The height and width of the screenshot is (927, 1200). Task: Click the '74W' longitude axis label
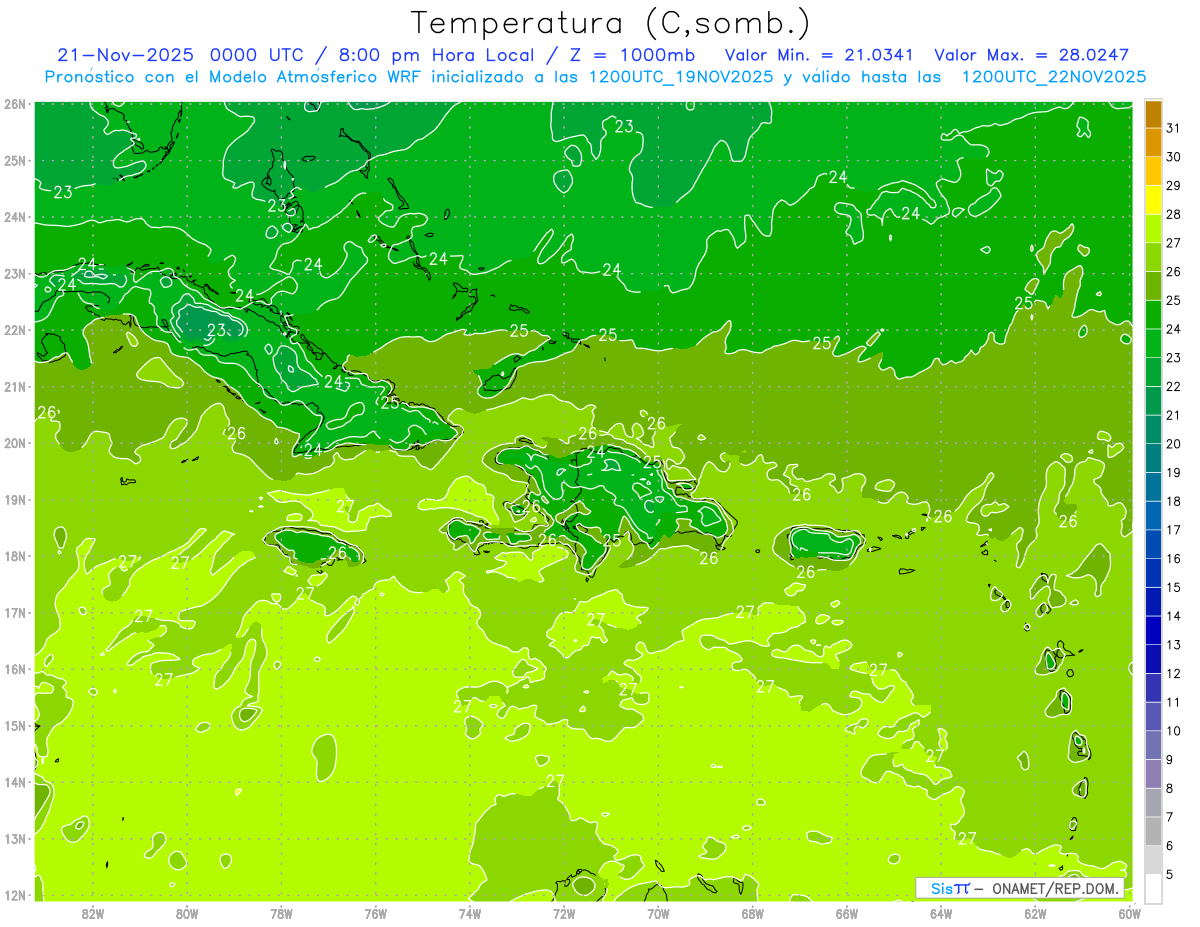(469, 913)
